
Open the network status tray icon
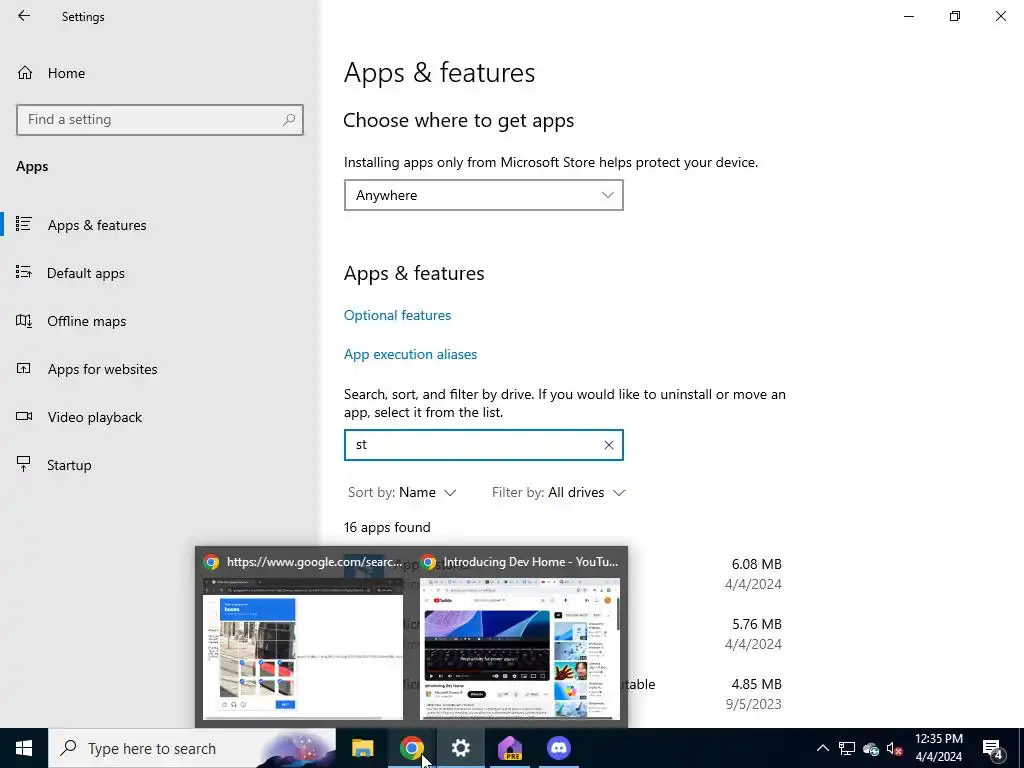pyautogui.click(x=847, y=748)
